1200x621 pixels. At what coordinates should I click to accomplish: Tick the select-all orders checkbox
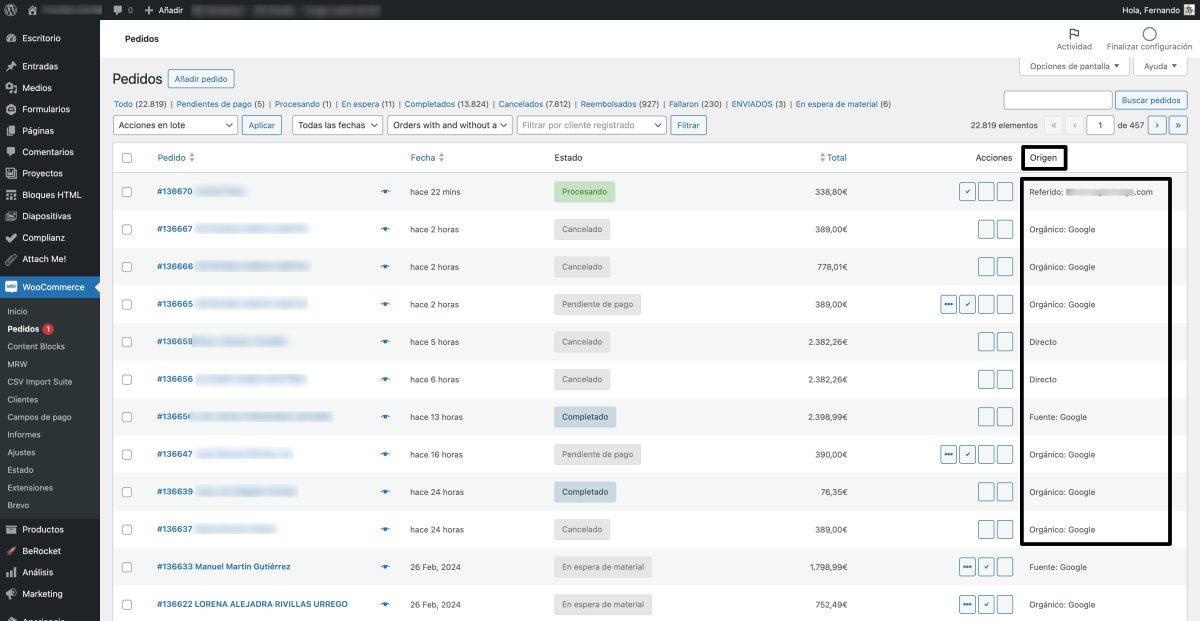pyautogui.click(x=127, y=157)
